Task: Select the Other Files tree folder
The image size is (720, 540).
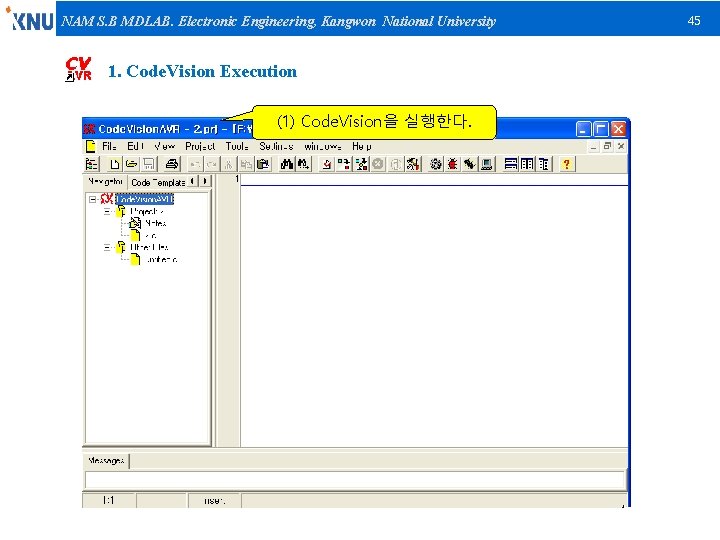Action: (149, 247)
